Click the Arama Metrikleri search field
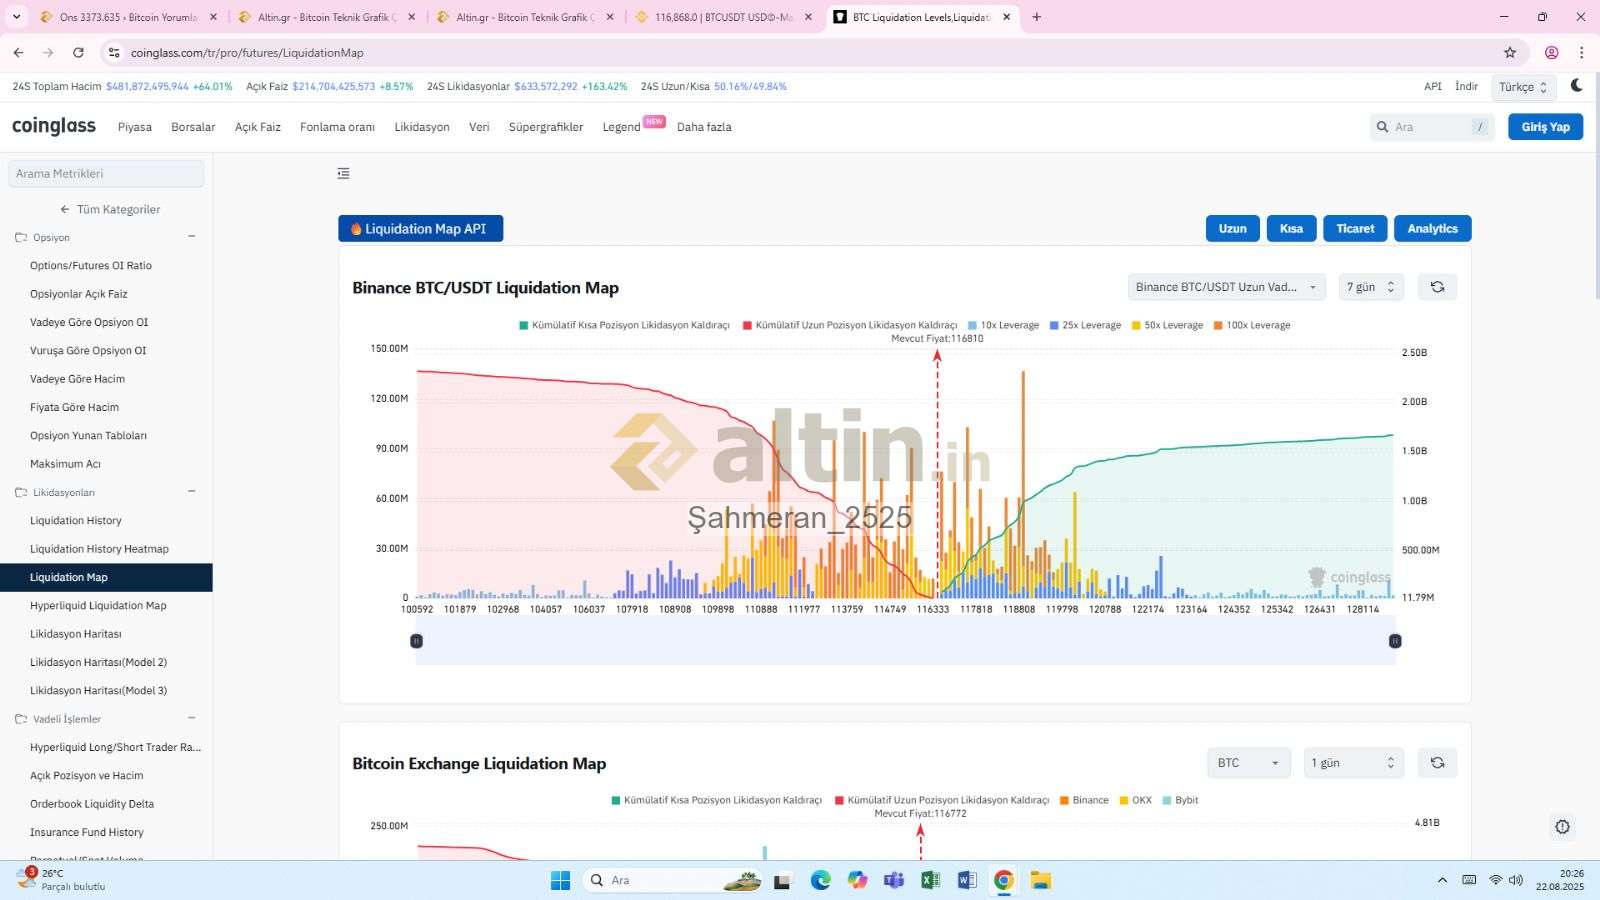The image size is (1600, 900). click(x=106, y=174)
